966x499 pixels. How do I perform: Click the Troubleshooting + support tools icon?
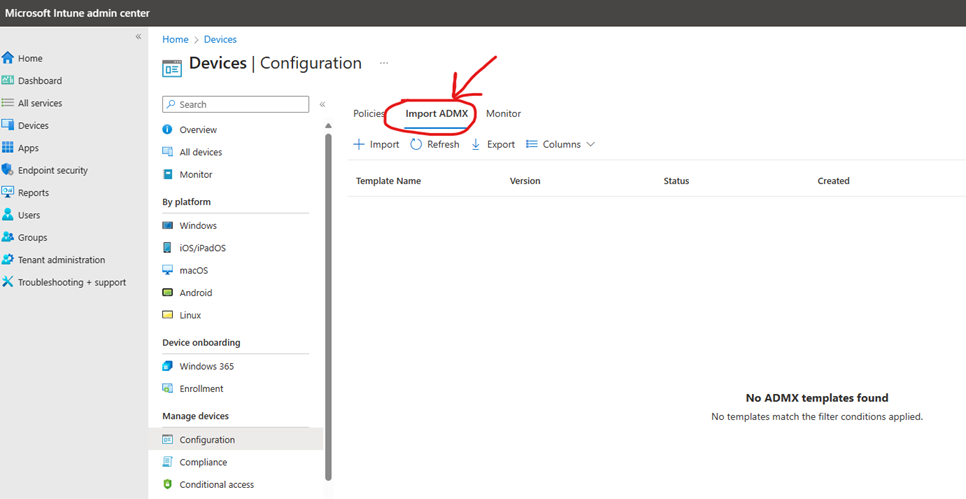pyautogui.click(x=7, y=282)
